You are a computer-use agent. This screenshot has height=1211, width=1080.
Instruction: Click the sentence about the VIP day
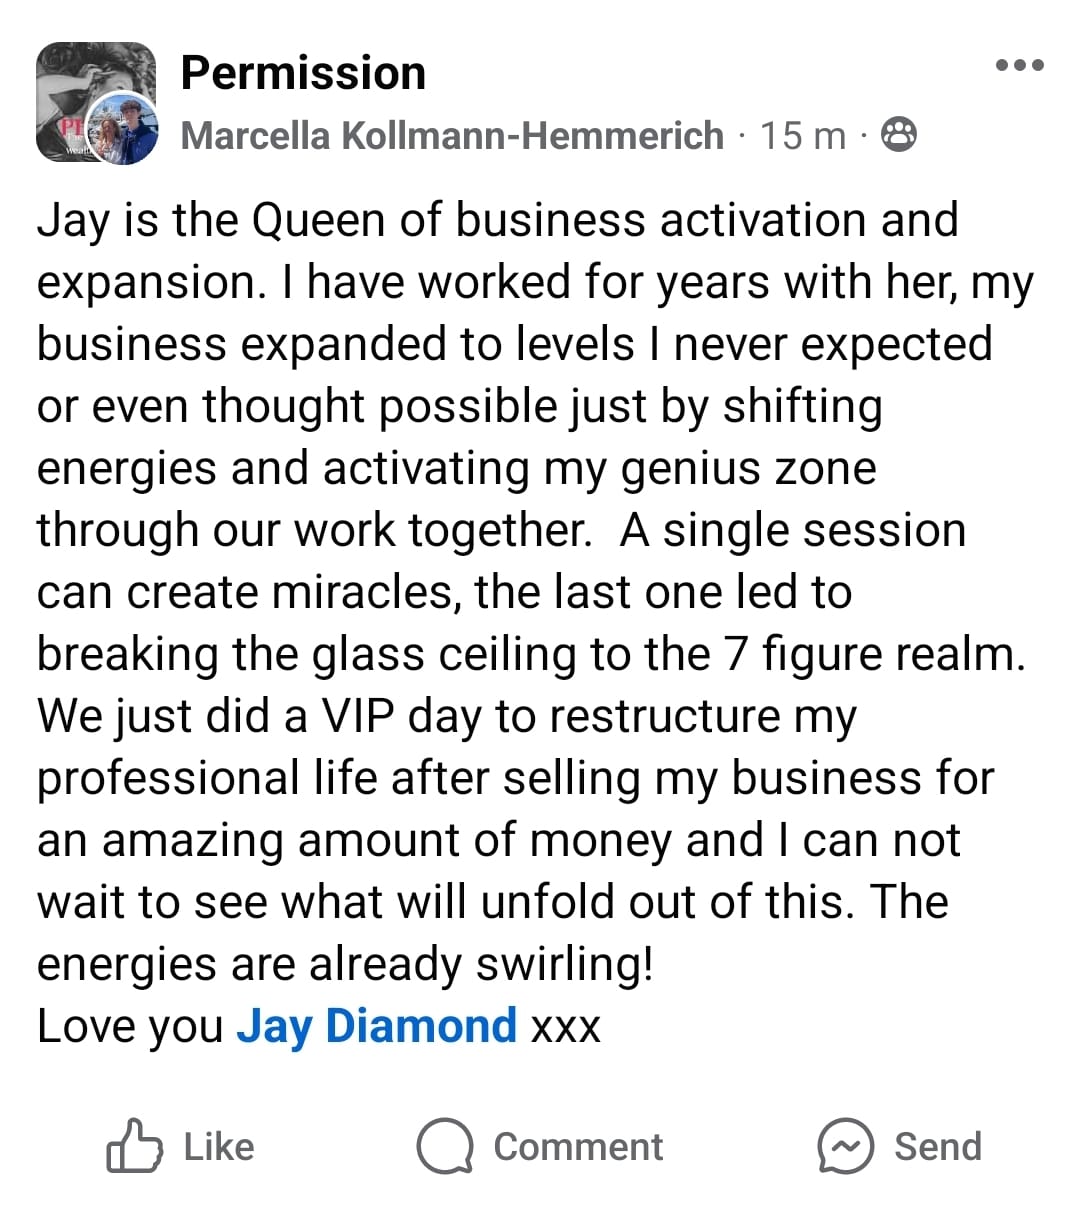[x=446, y=716]
